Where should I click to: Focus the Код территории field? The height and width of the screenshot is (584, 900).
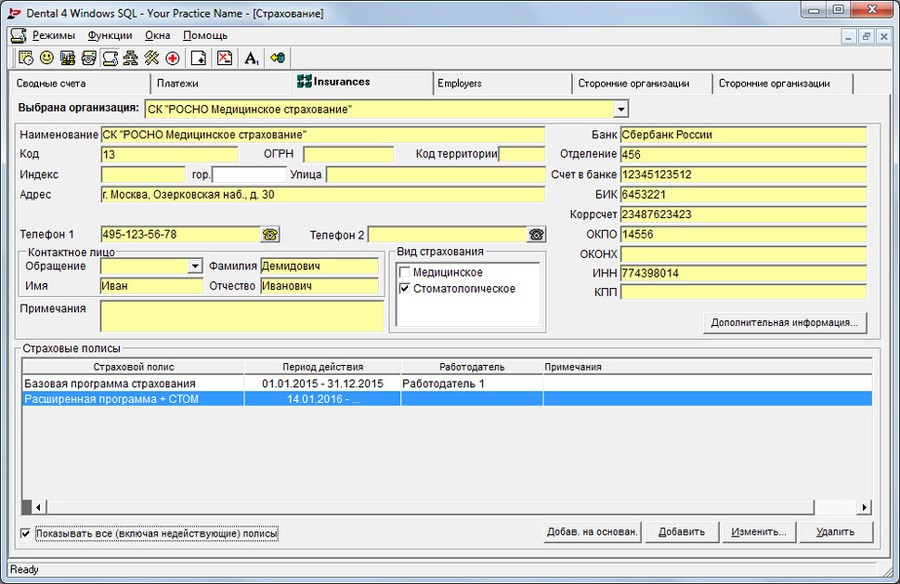click(522, 154)
